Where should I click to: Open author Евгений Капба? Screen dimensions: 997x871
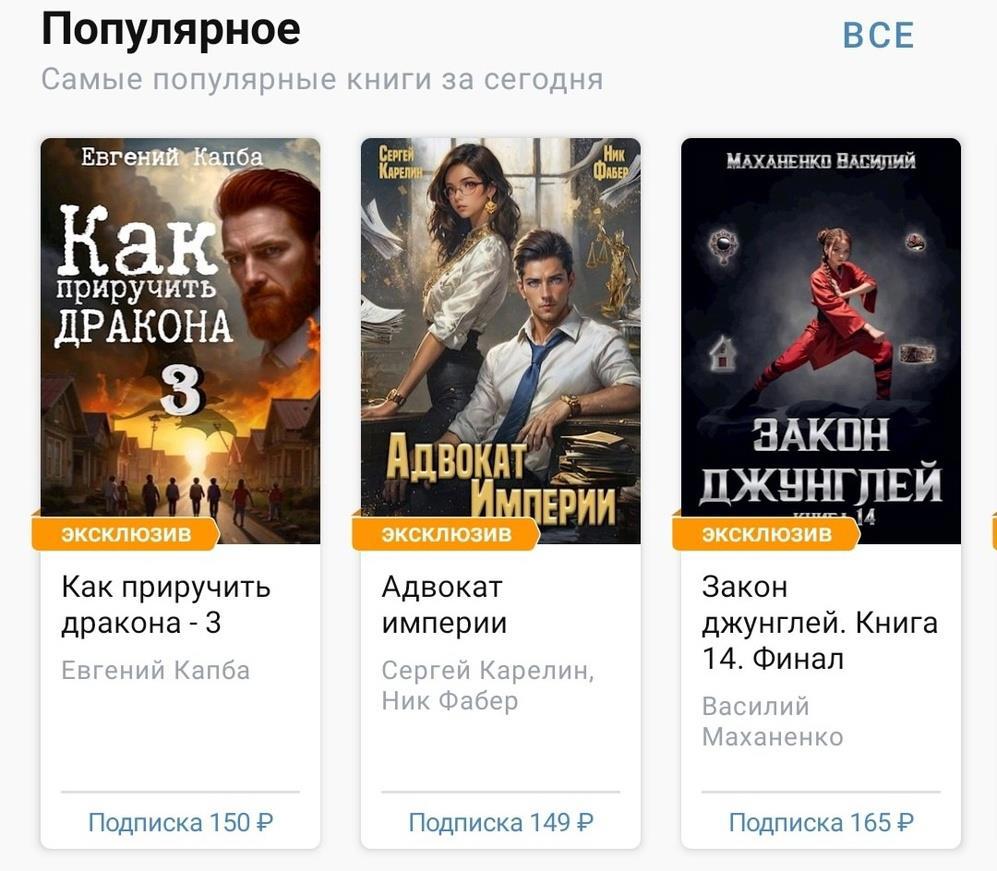[156, 671]
